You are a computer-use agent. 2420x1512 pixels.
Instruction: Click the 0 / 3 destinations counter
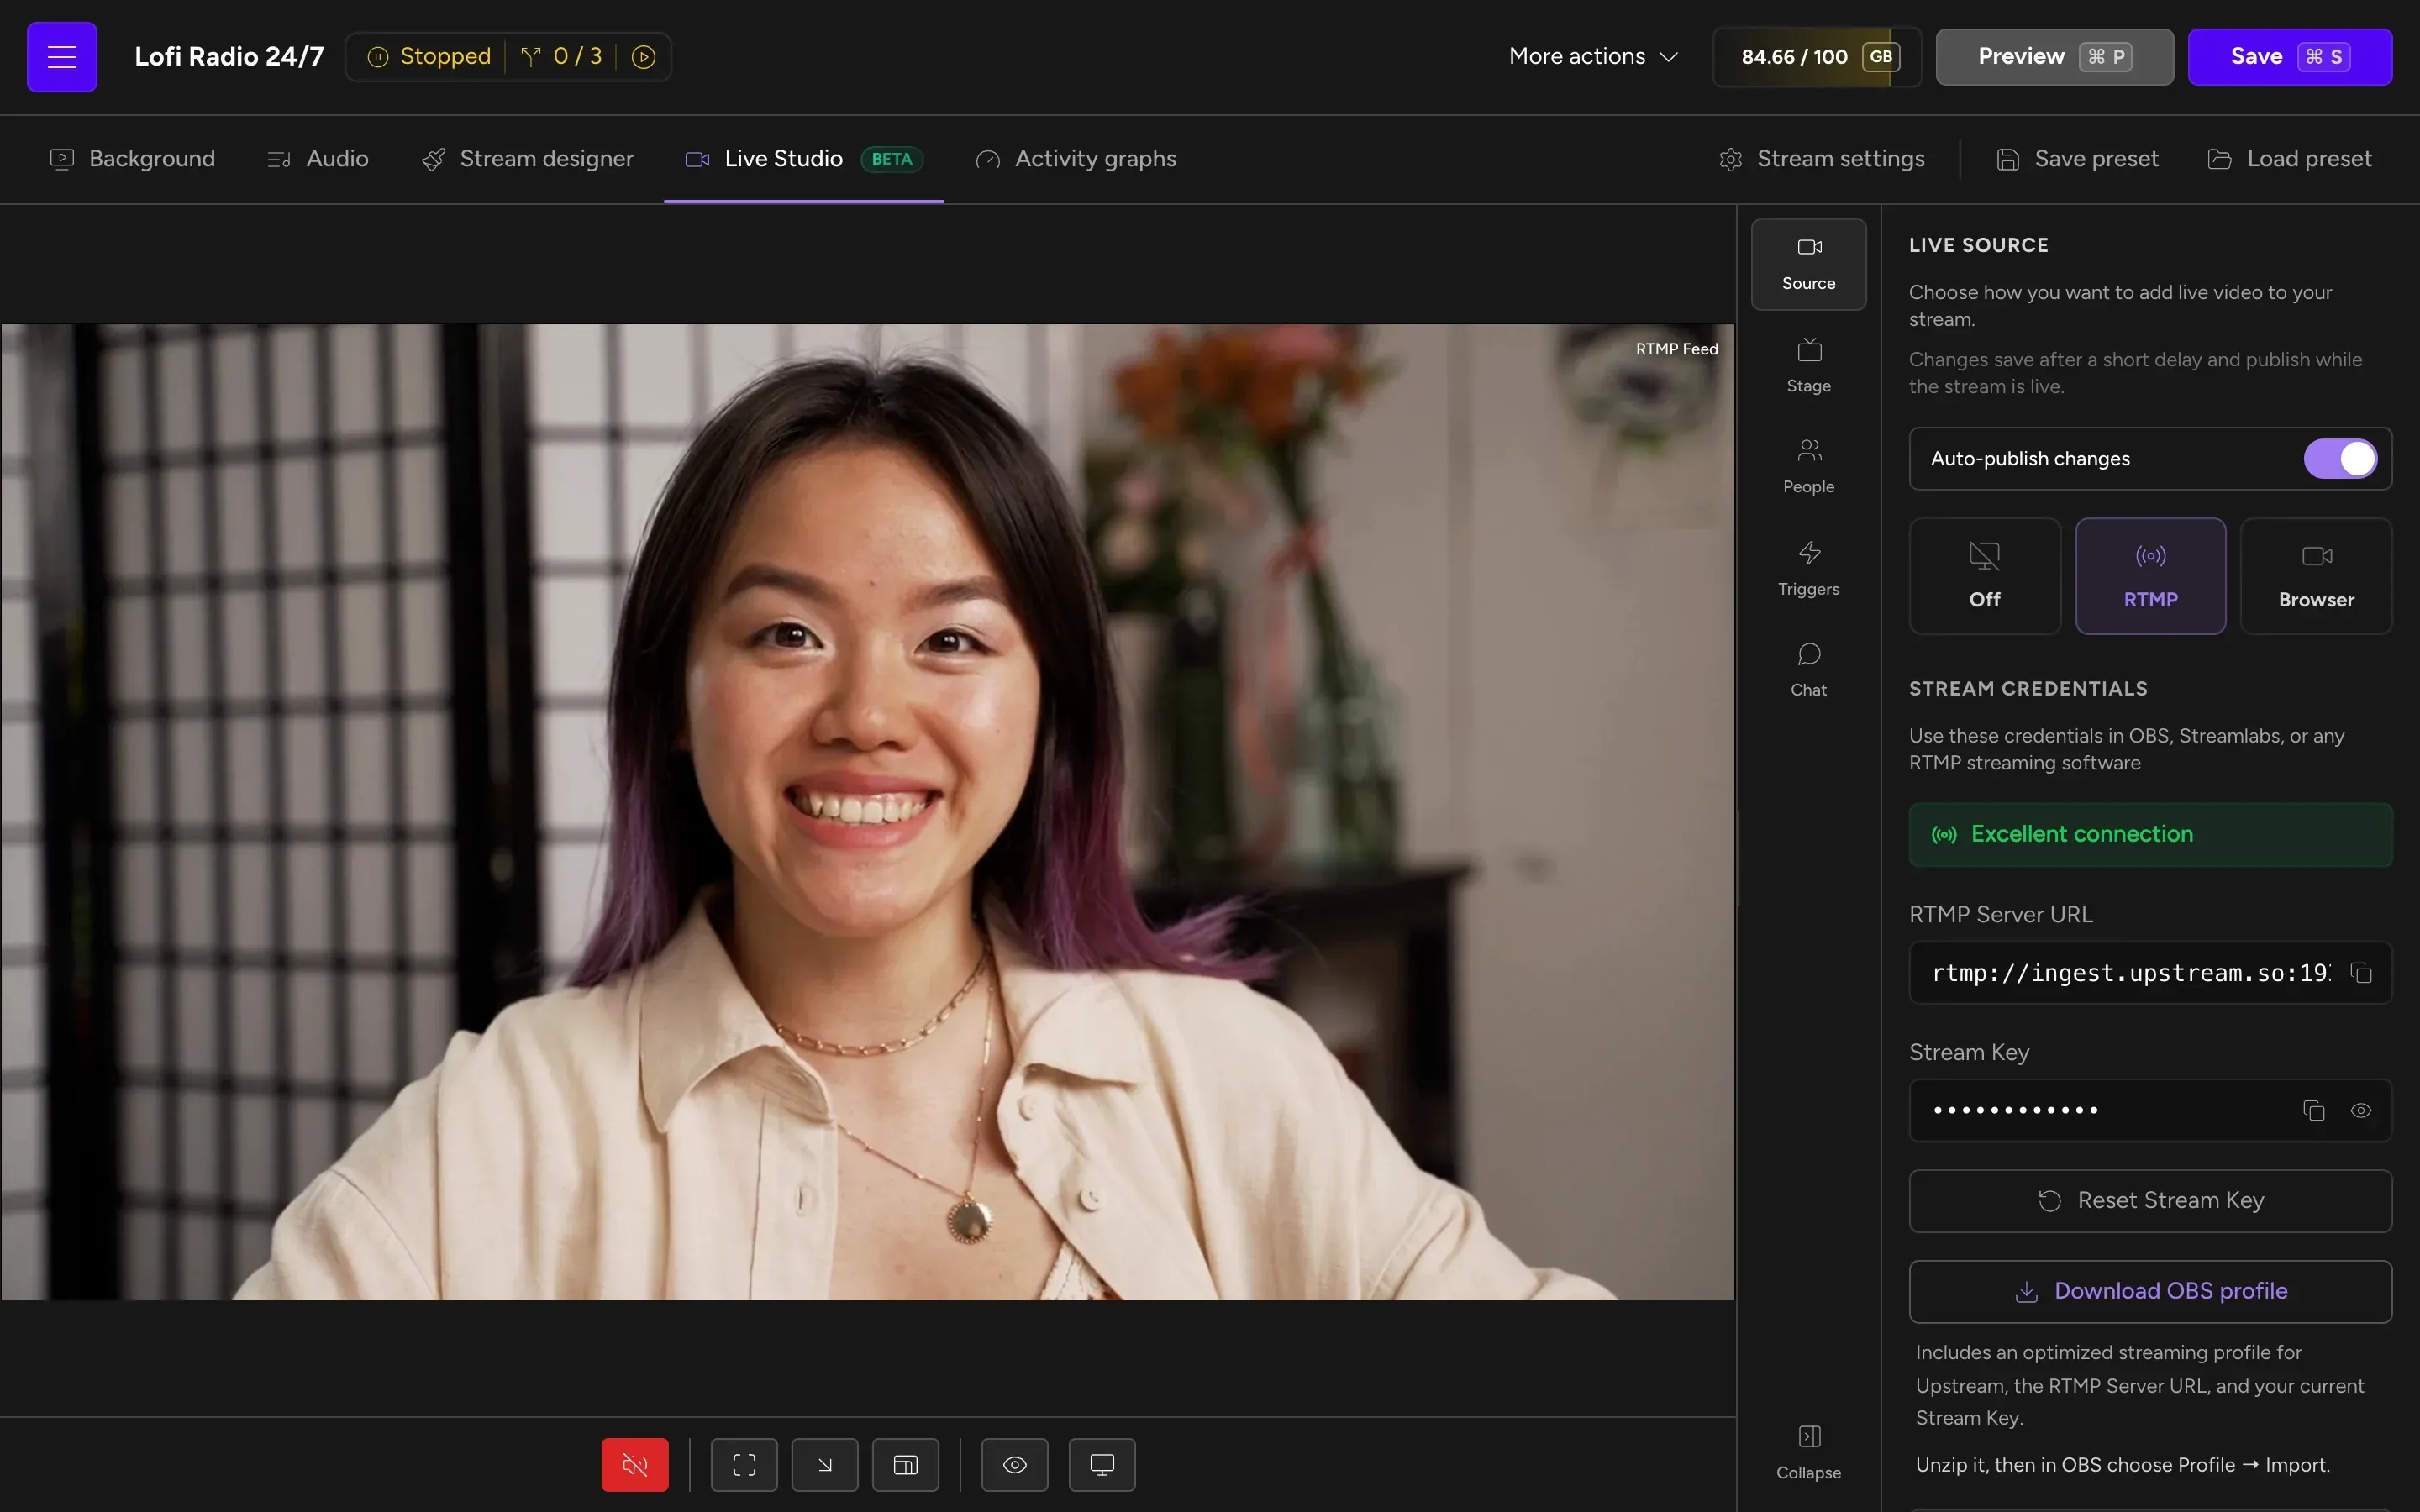(561, 57)
